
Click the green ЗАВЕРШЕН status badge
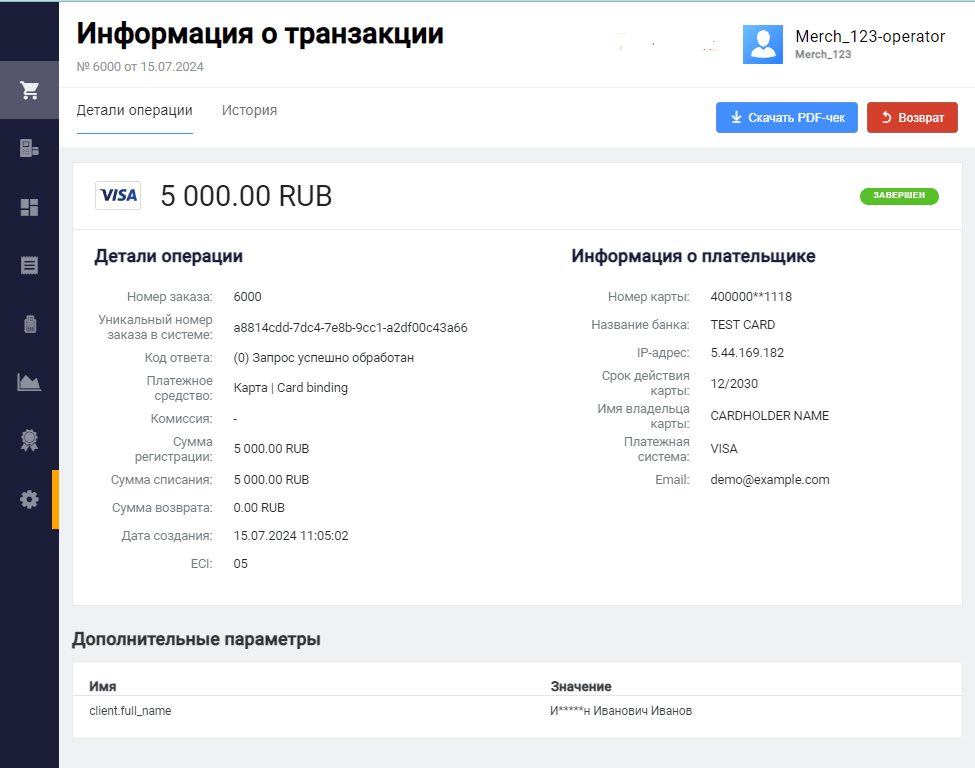click(898, 196)
